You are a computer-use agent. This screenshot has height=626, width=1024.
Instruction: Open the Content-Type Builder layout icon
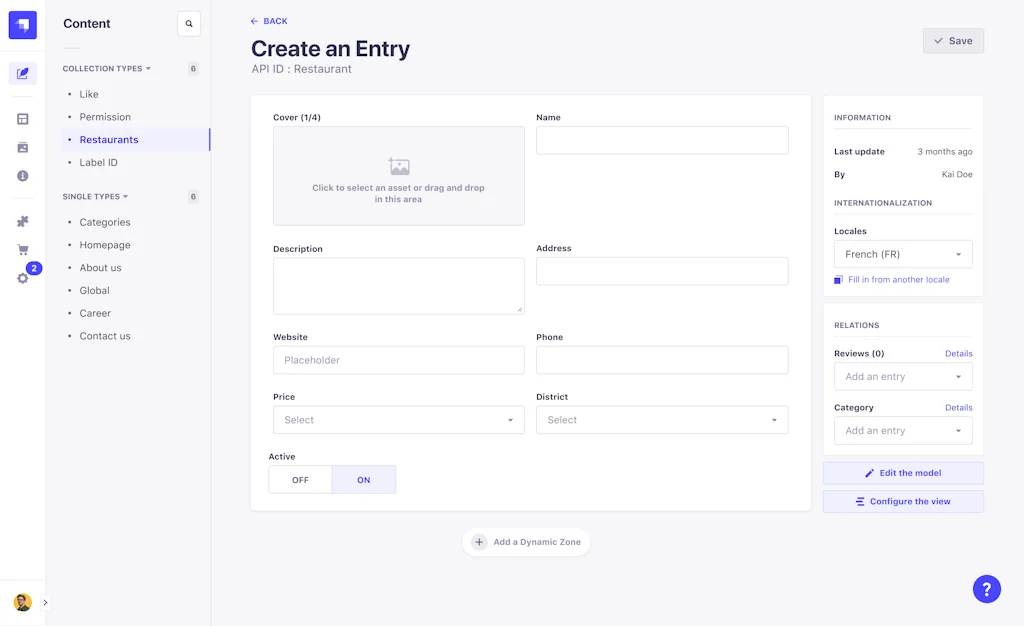(x=22, y=119)
